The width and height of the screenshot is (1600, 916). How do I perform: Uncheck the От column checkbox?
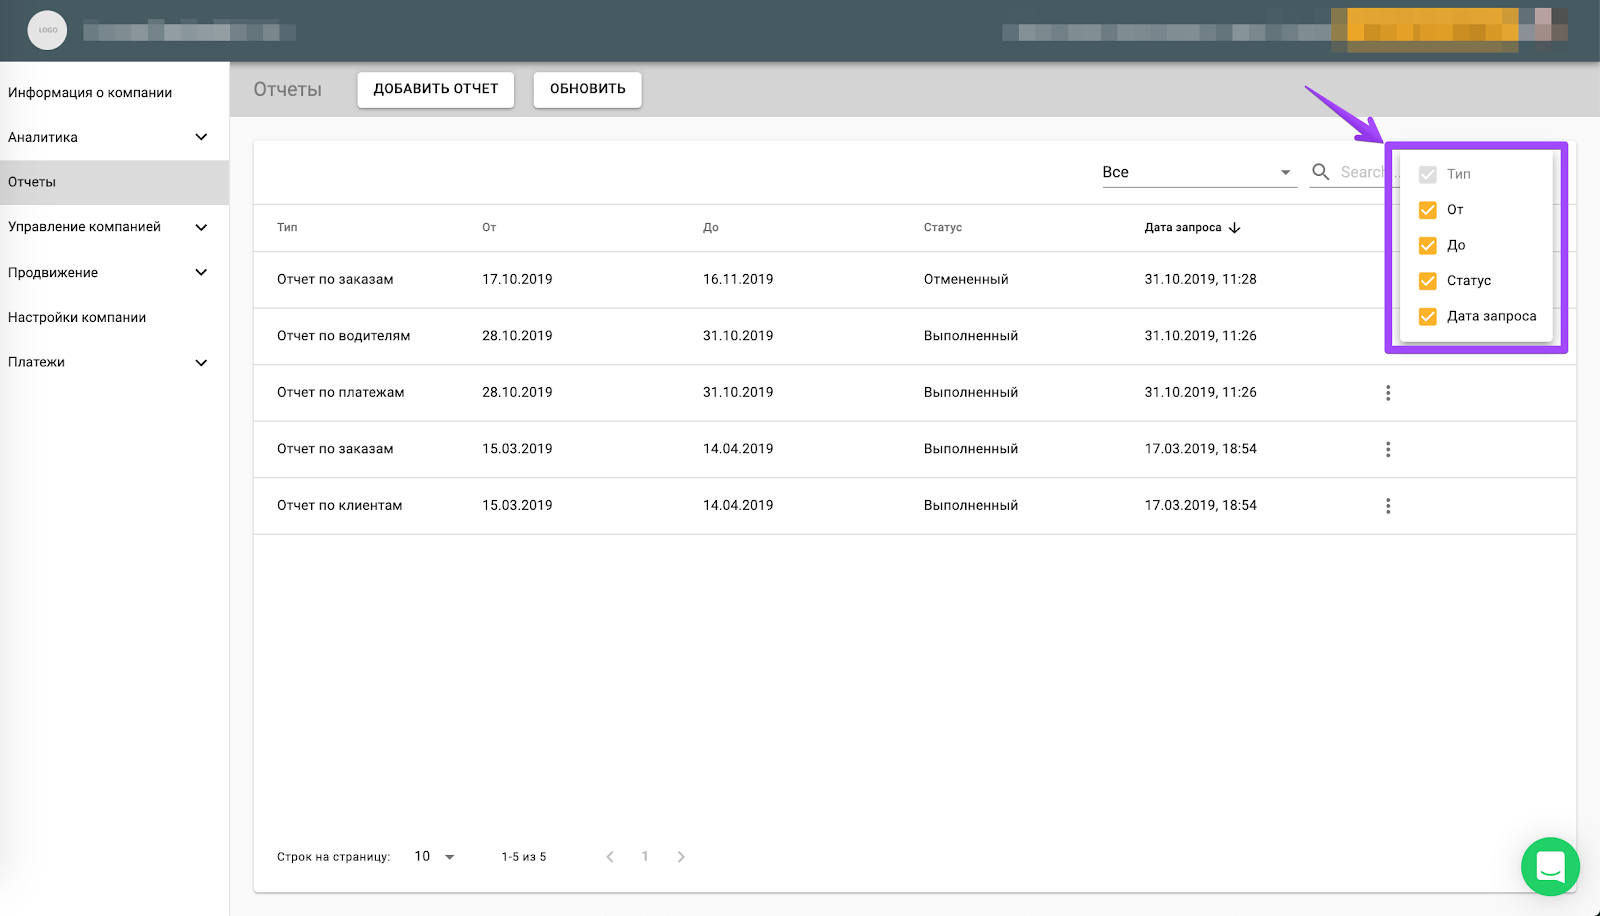1428,210
